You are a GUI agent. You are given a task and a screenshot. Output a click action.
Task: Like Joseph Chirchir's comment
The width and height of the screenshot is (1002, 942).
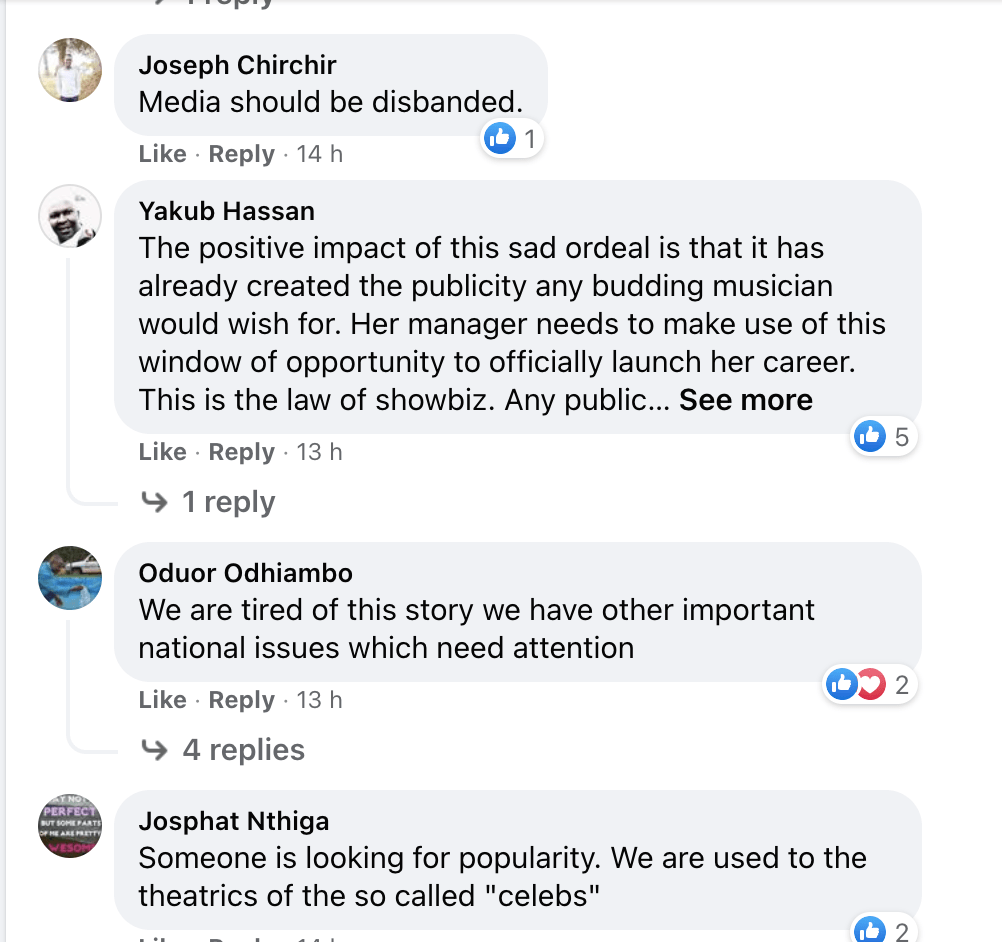click(162, 154)
